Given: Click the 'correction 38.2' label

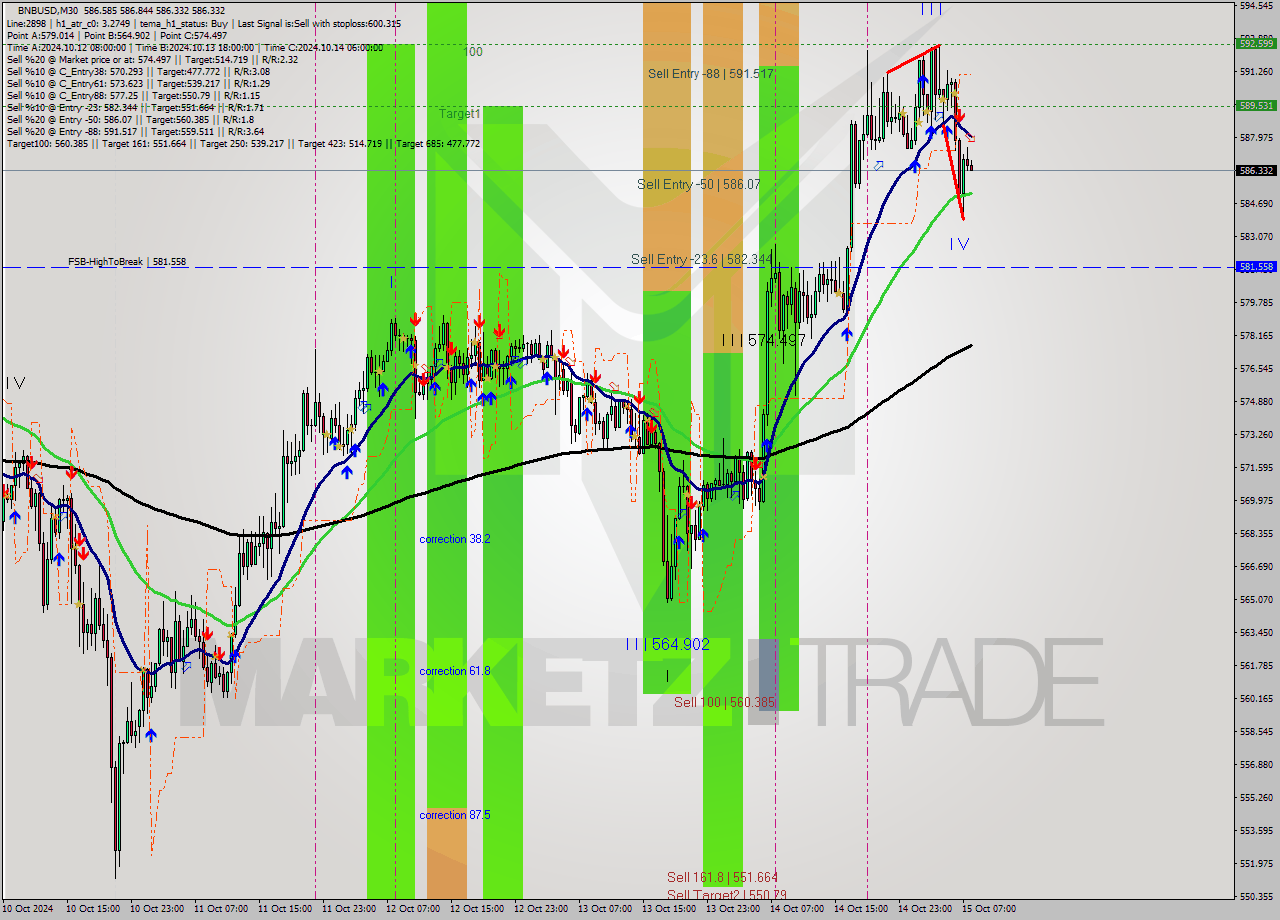Looking at the screenshot, I should click(455, 539).
